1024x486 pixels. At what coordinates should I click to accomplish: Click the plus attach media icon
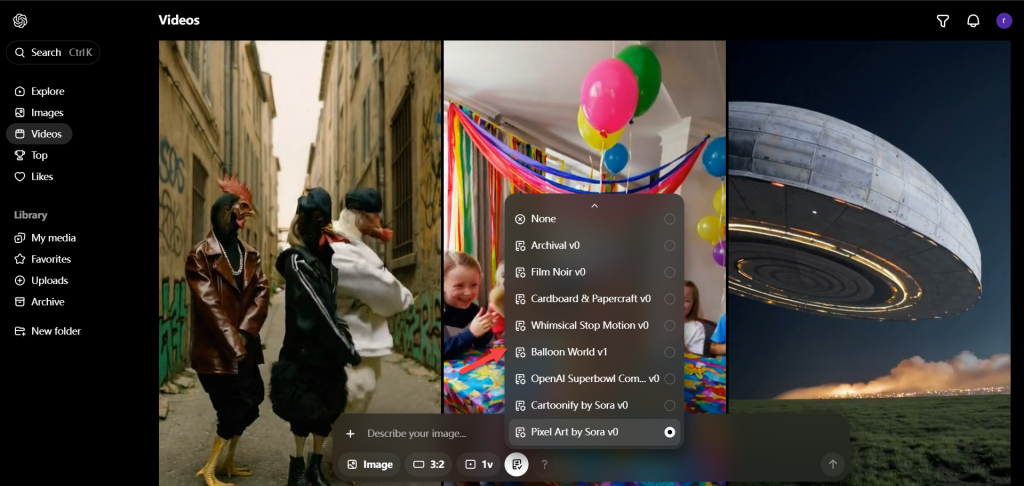(x=350, y=434)
